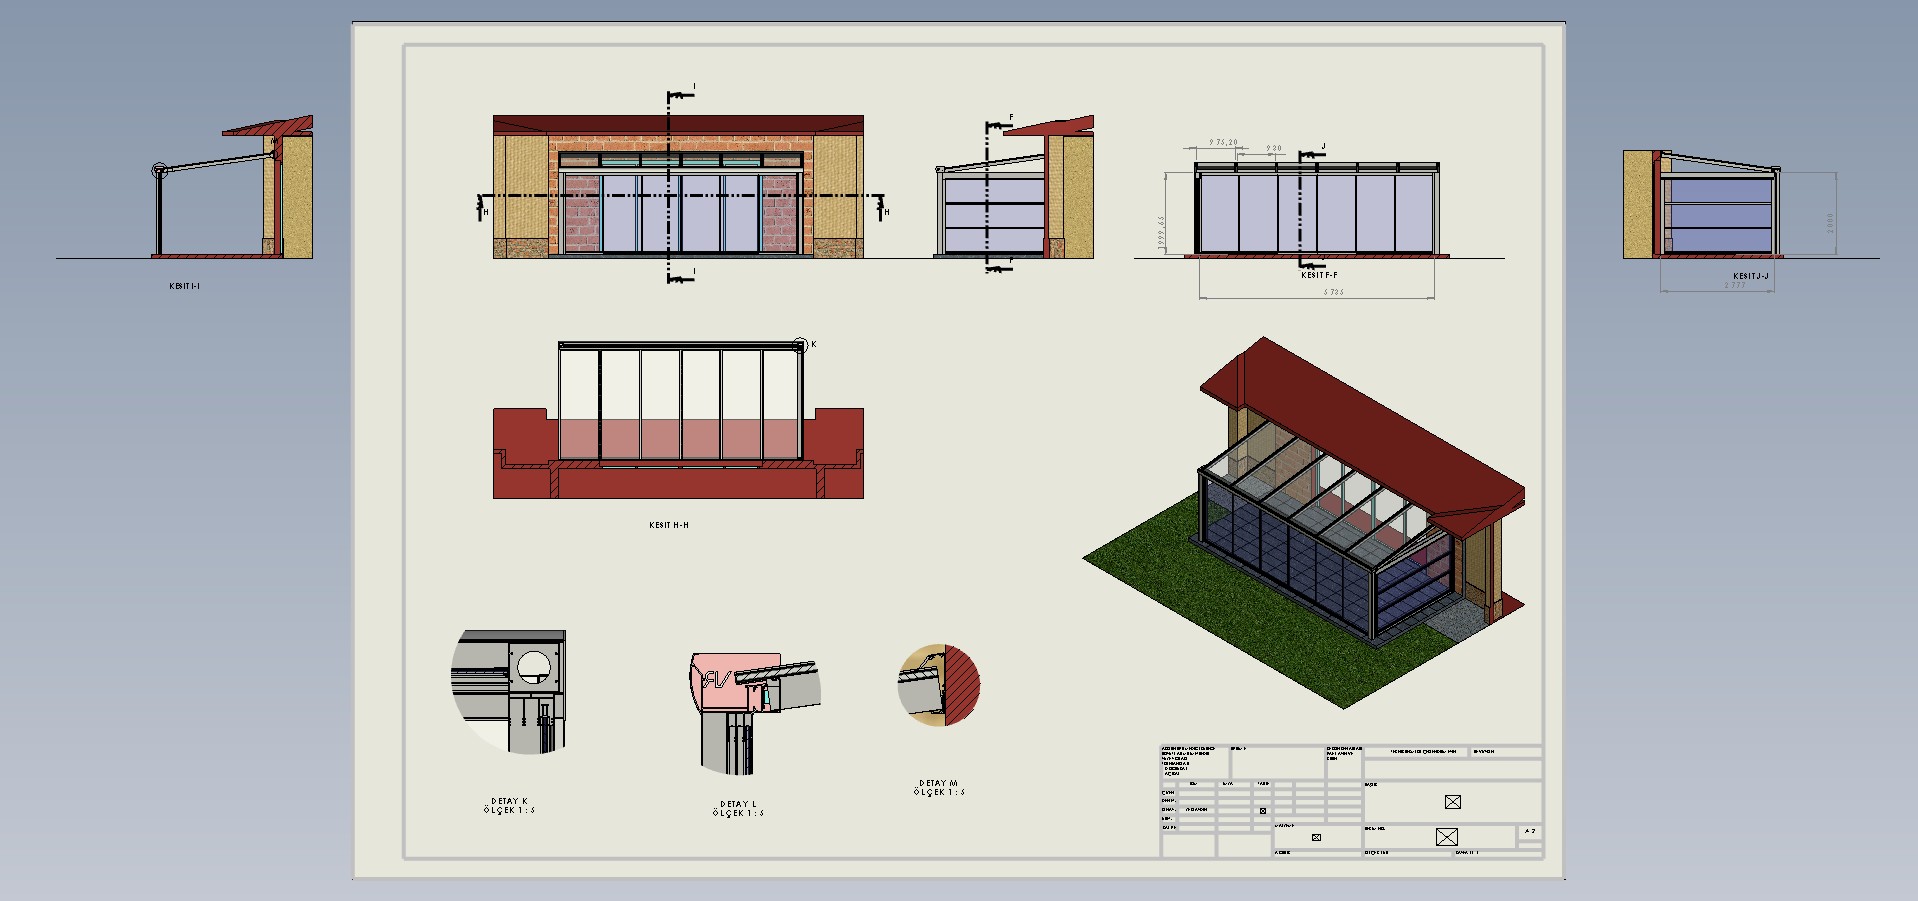Click detail circle K on plan view
Screen dimensions: 1918x901
799,346
